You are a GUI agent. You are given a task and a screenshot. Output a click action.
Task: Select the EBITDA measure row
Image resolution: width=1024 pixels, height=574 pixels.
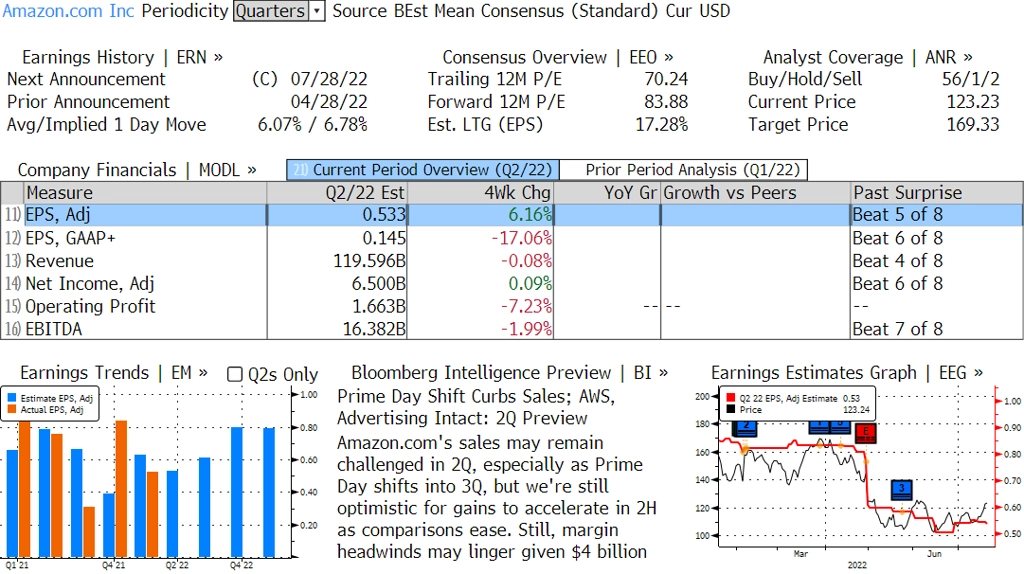(512, 328)
